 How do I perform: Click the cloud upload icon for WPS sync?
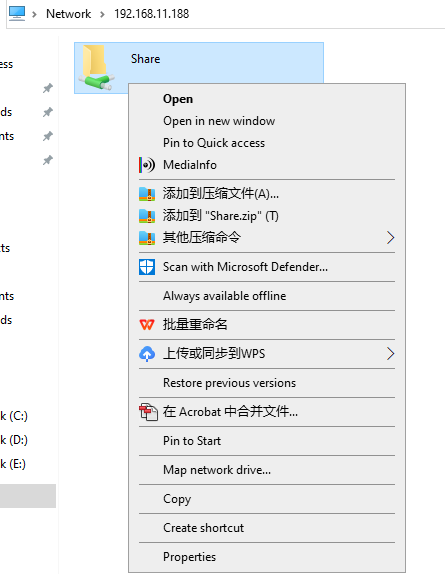click(147, 354)
